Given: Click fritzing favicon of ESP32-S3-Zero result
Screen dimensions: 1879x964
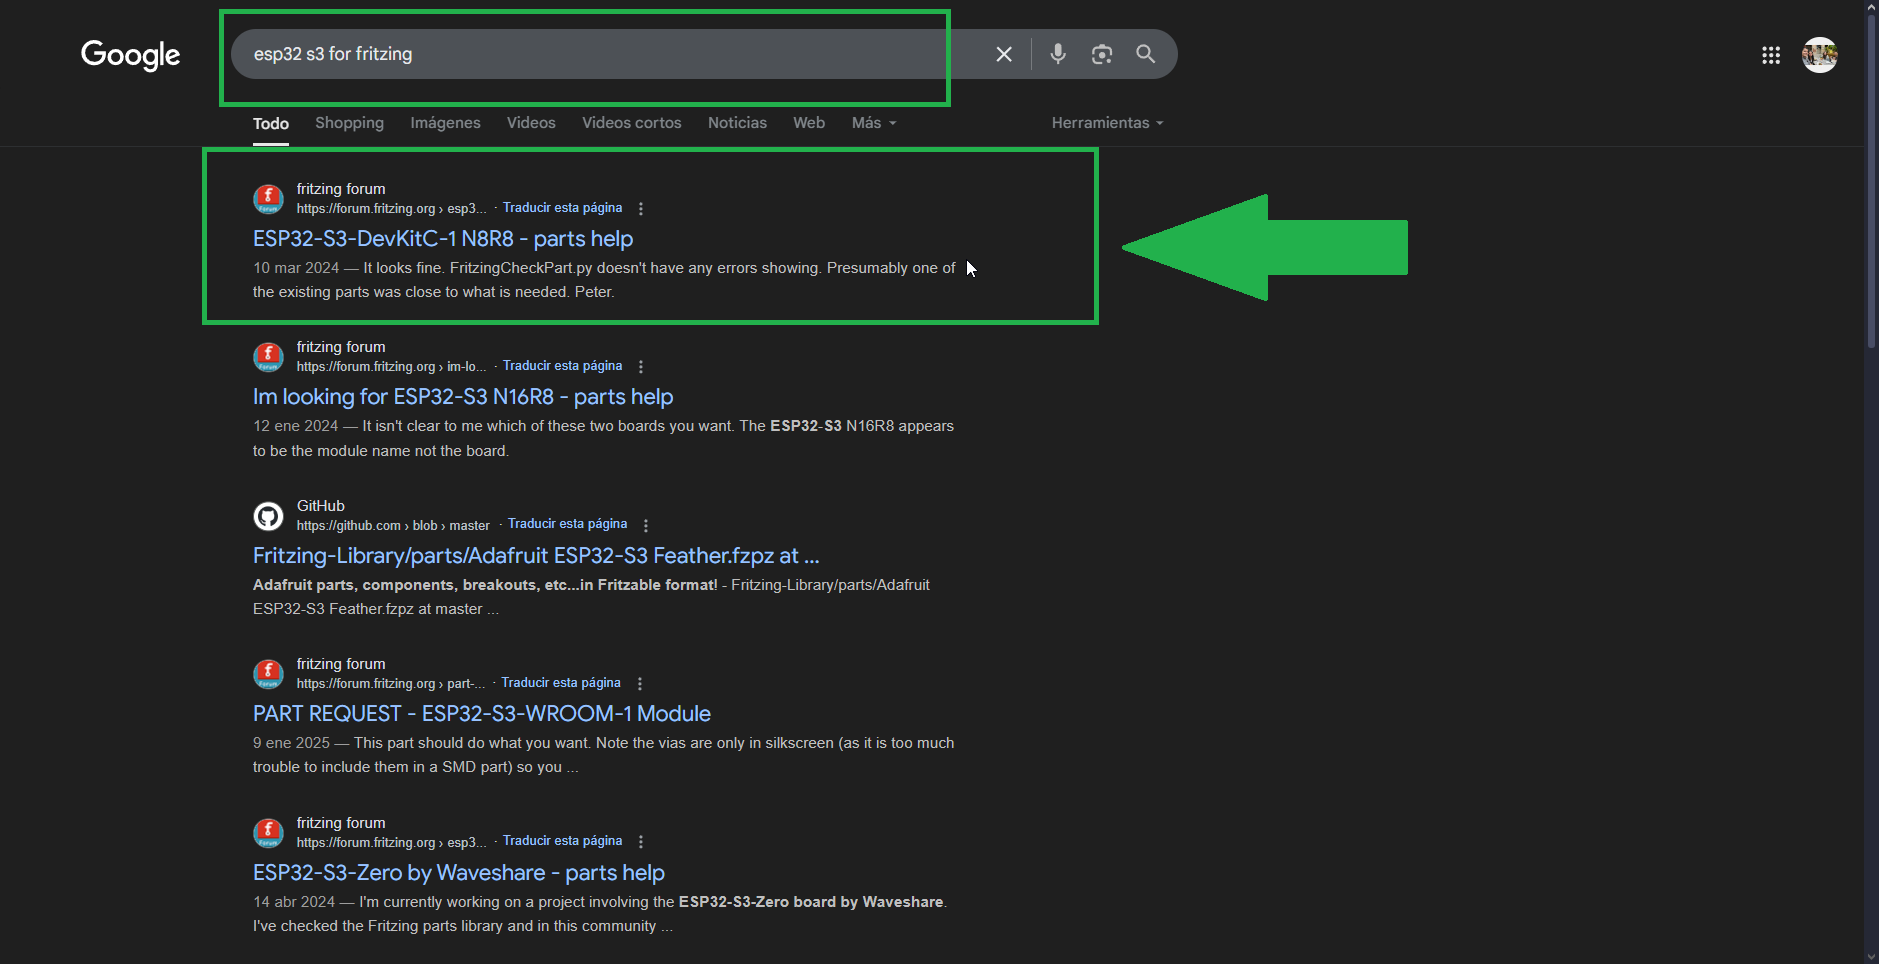Looking at the screenshot, I should click(x=268, y=833).
